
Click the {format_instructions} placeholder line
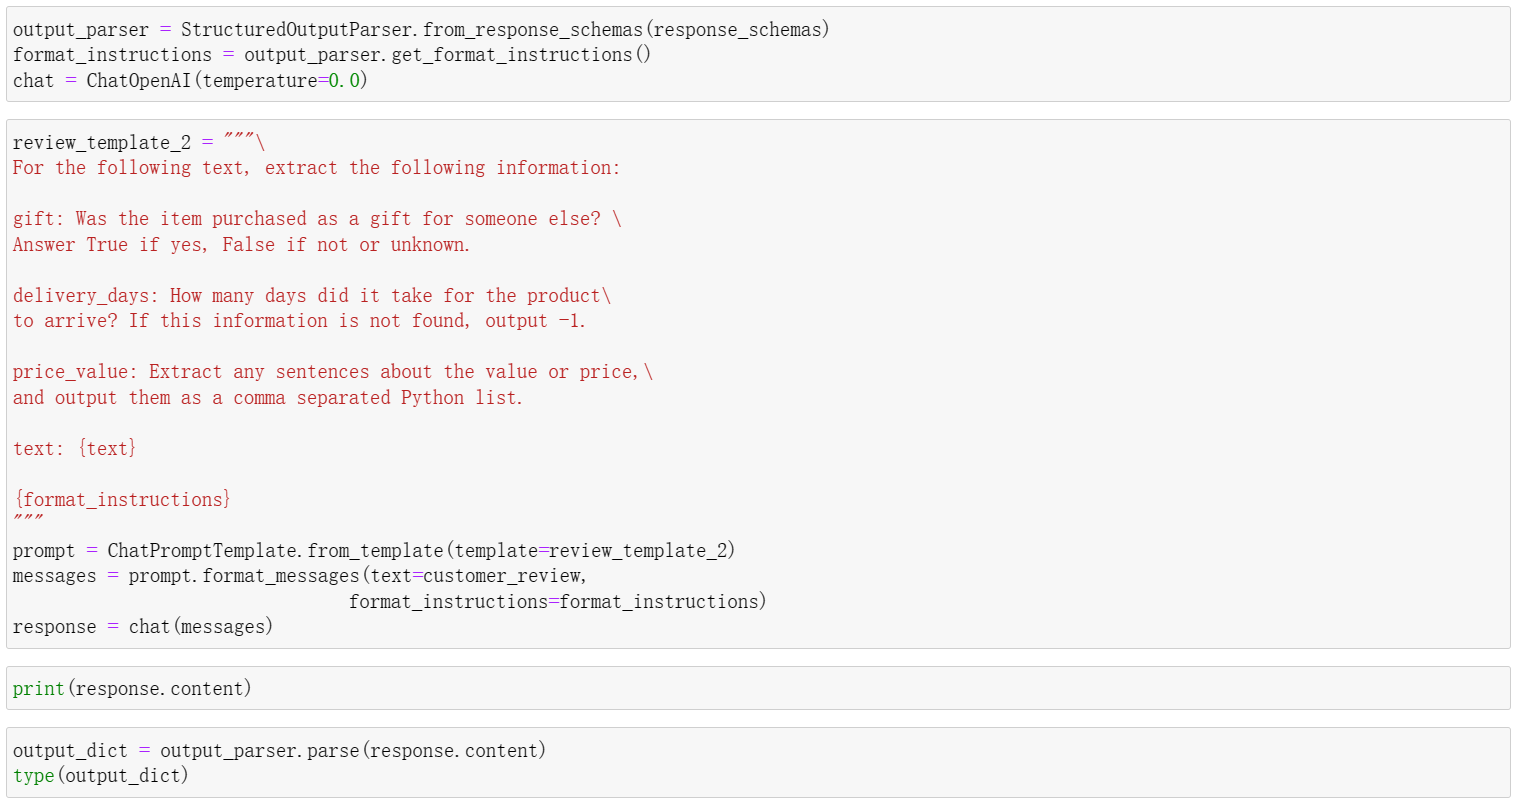point(122,500)
